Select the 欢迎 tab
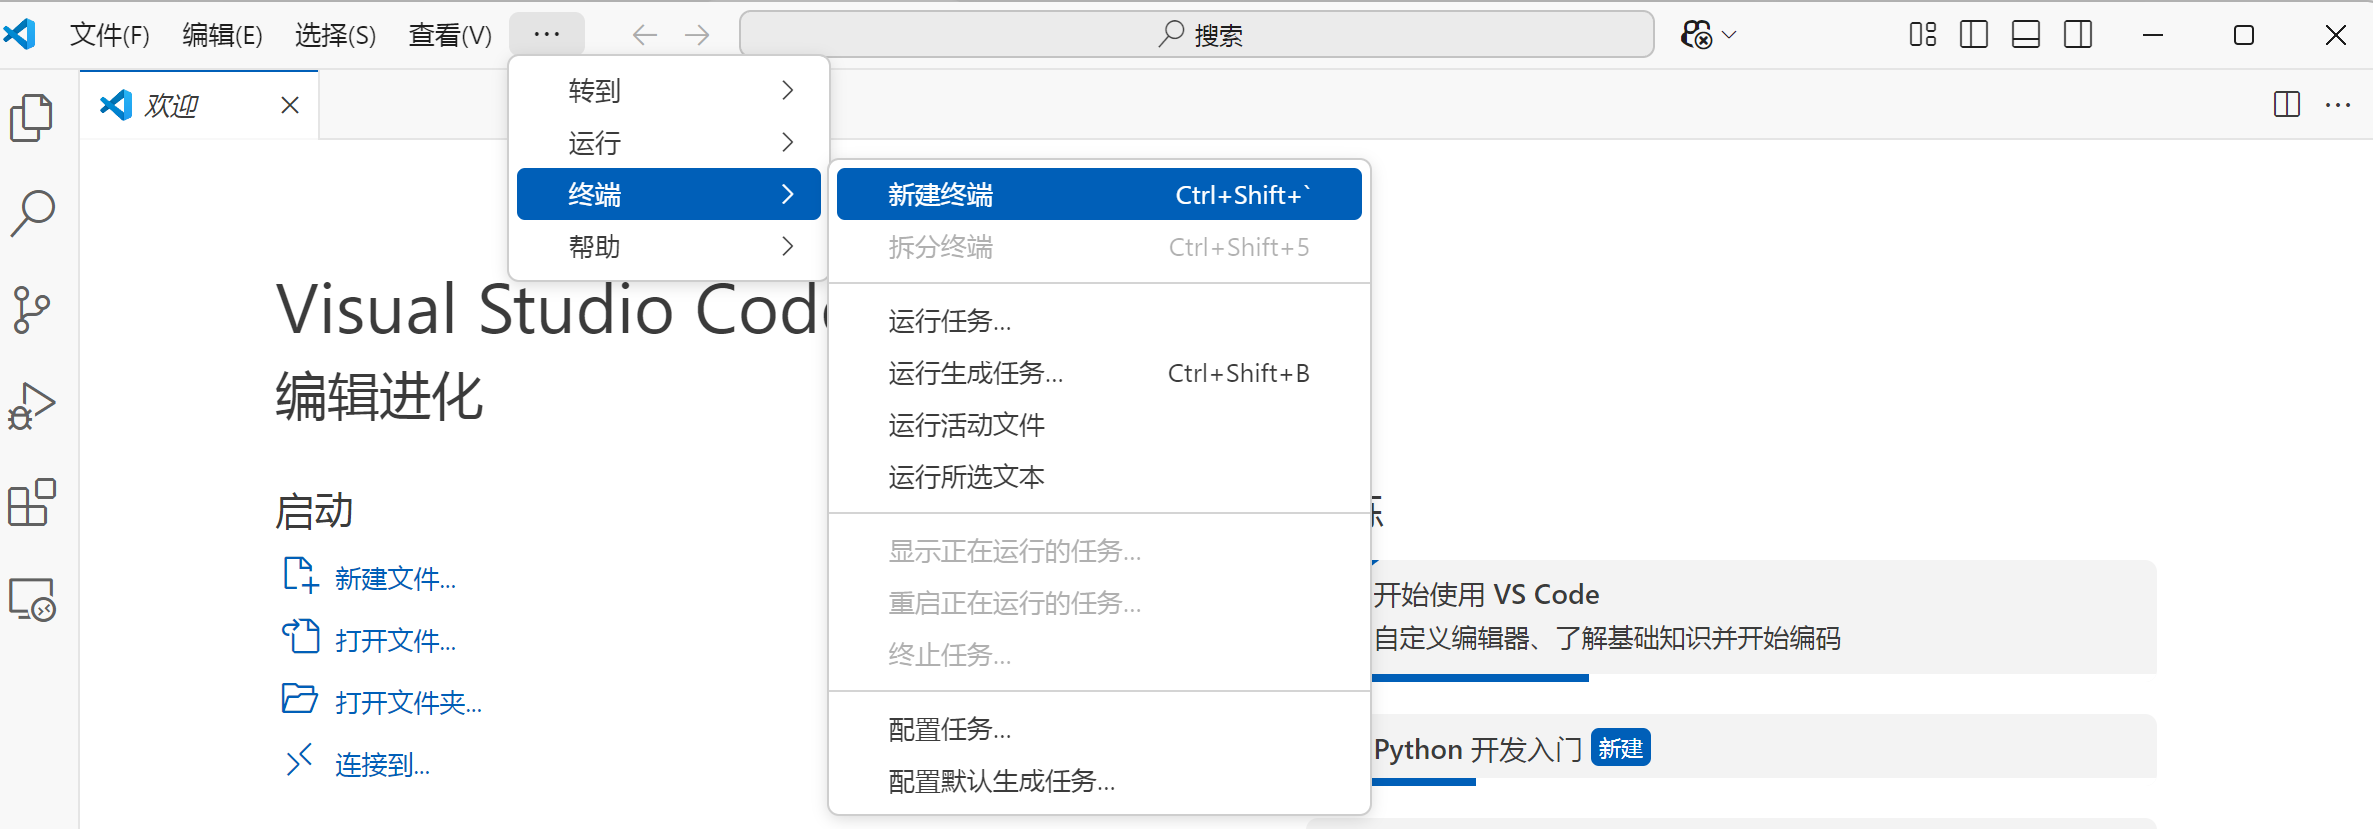Viewport: 2373px width, 829px height. coord(199,105)
